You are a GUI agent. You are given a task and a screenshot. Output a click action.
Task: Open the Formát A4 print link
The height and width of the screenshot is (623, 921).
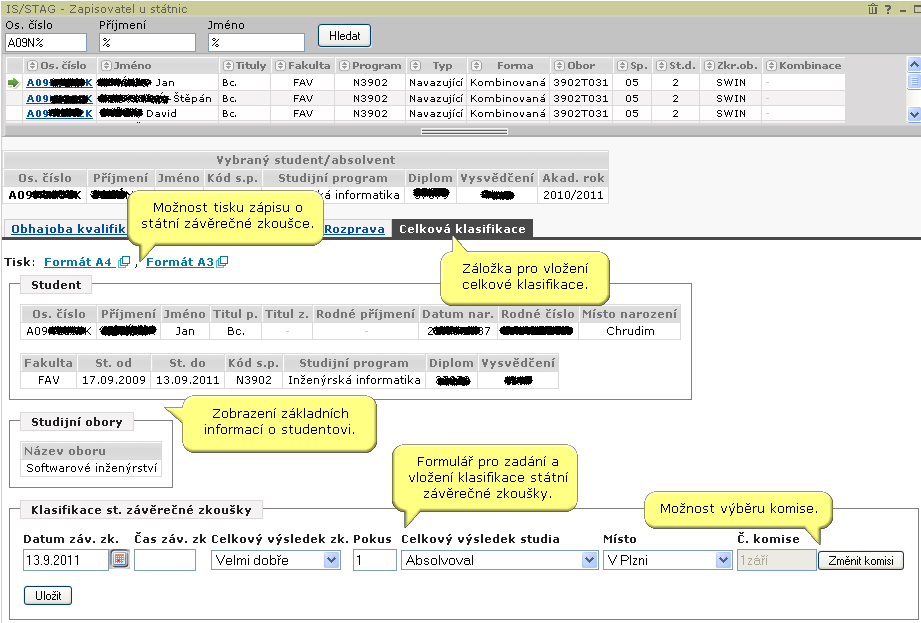78,262
